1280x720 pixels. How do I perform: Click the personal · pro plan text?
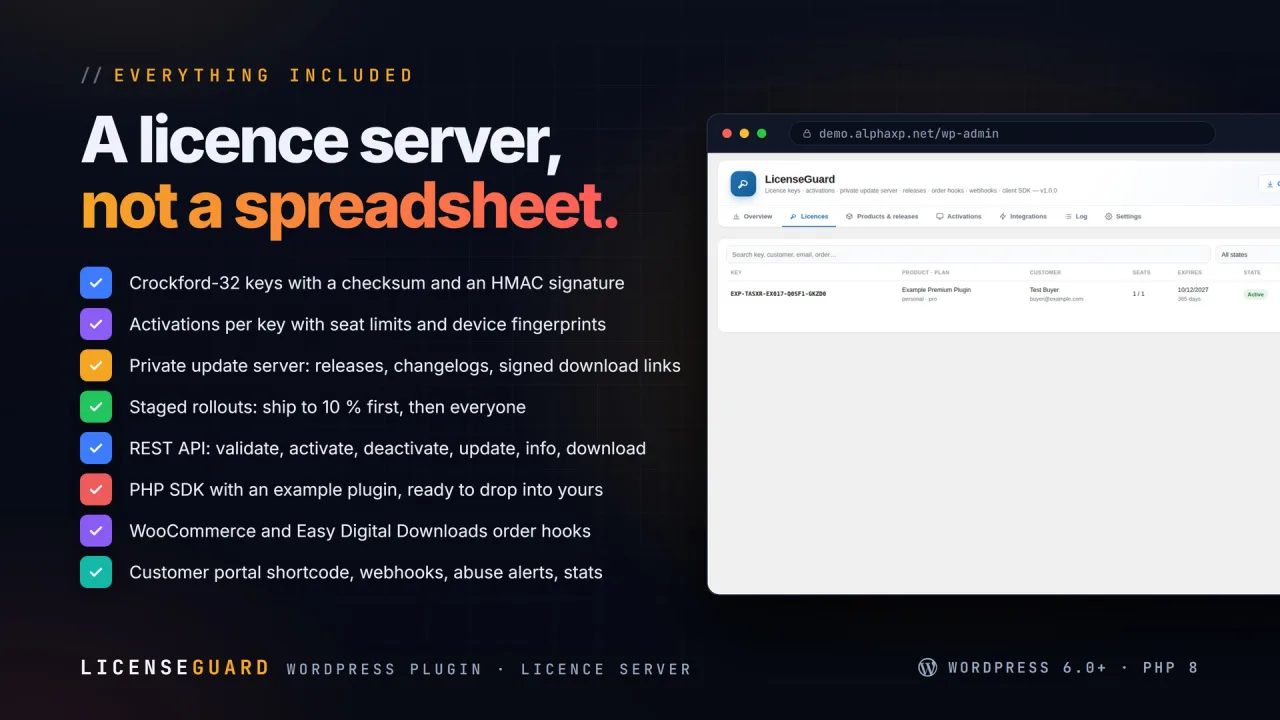pos(919,299)
